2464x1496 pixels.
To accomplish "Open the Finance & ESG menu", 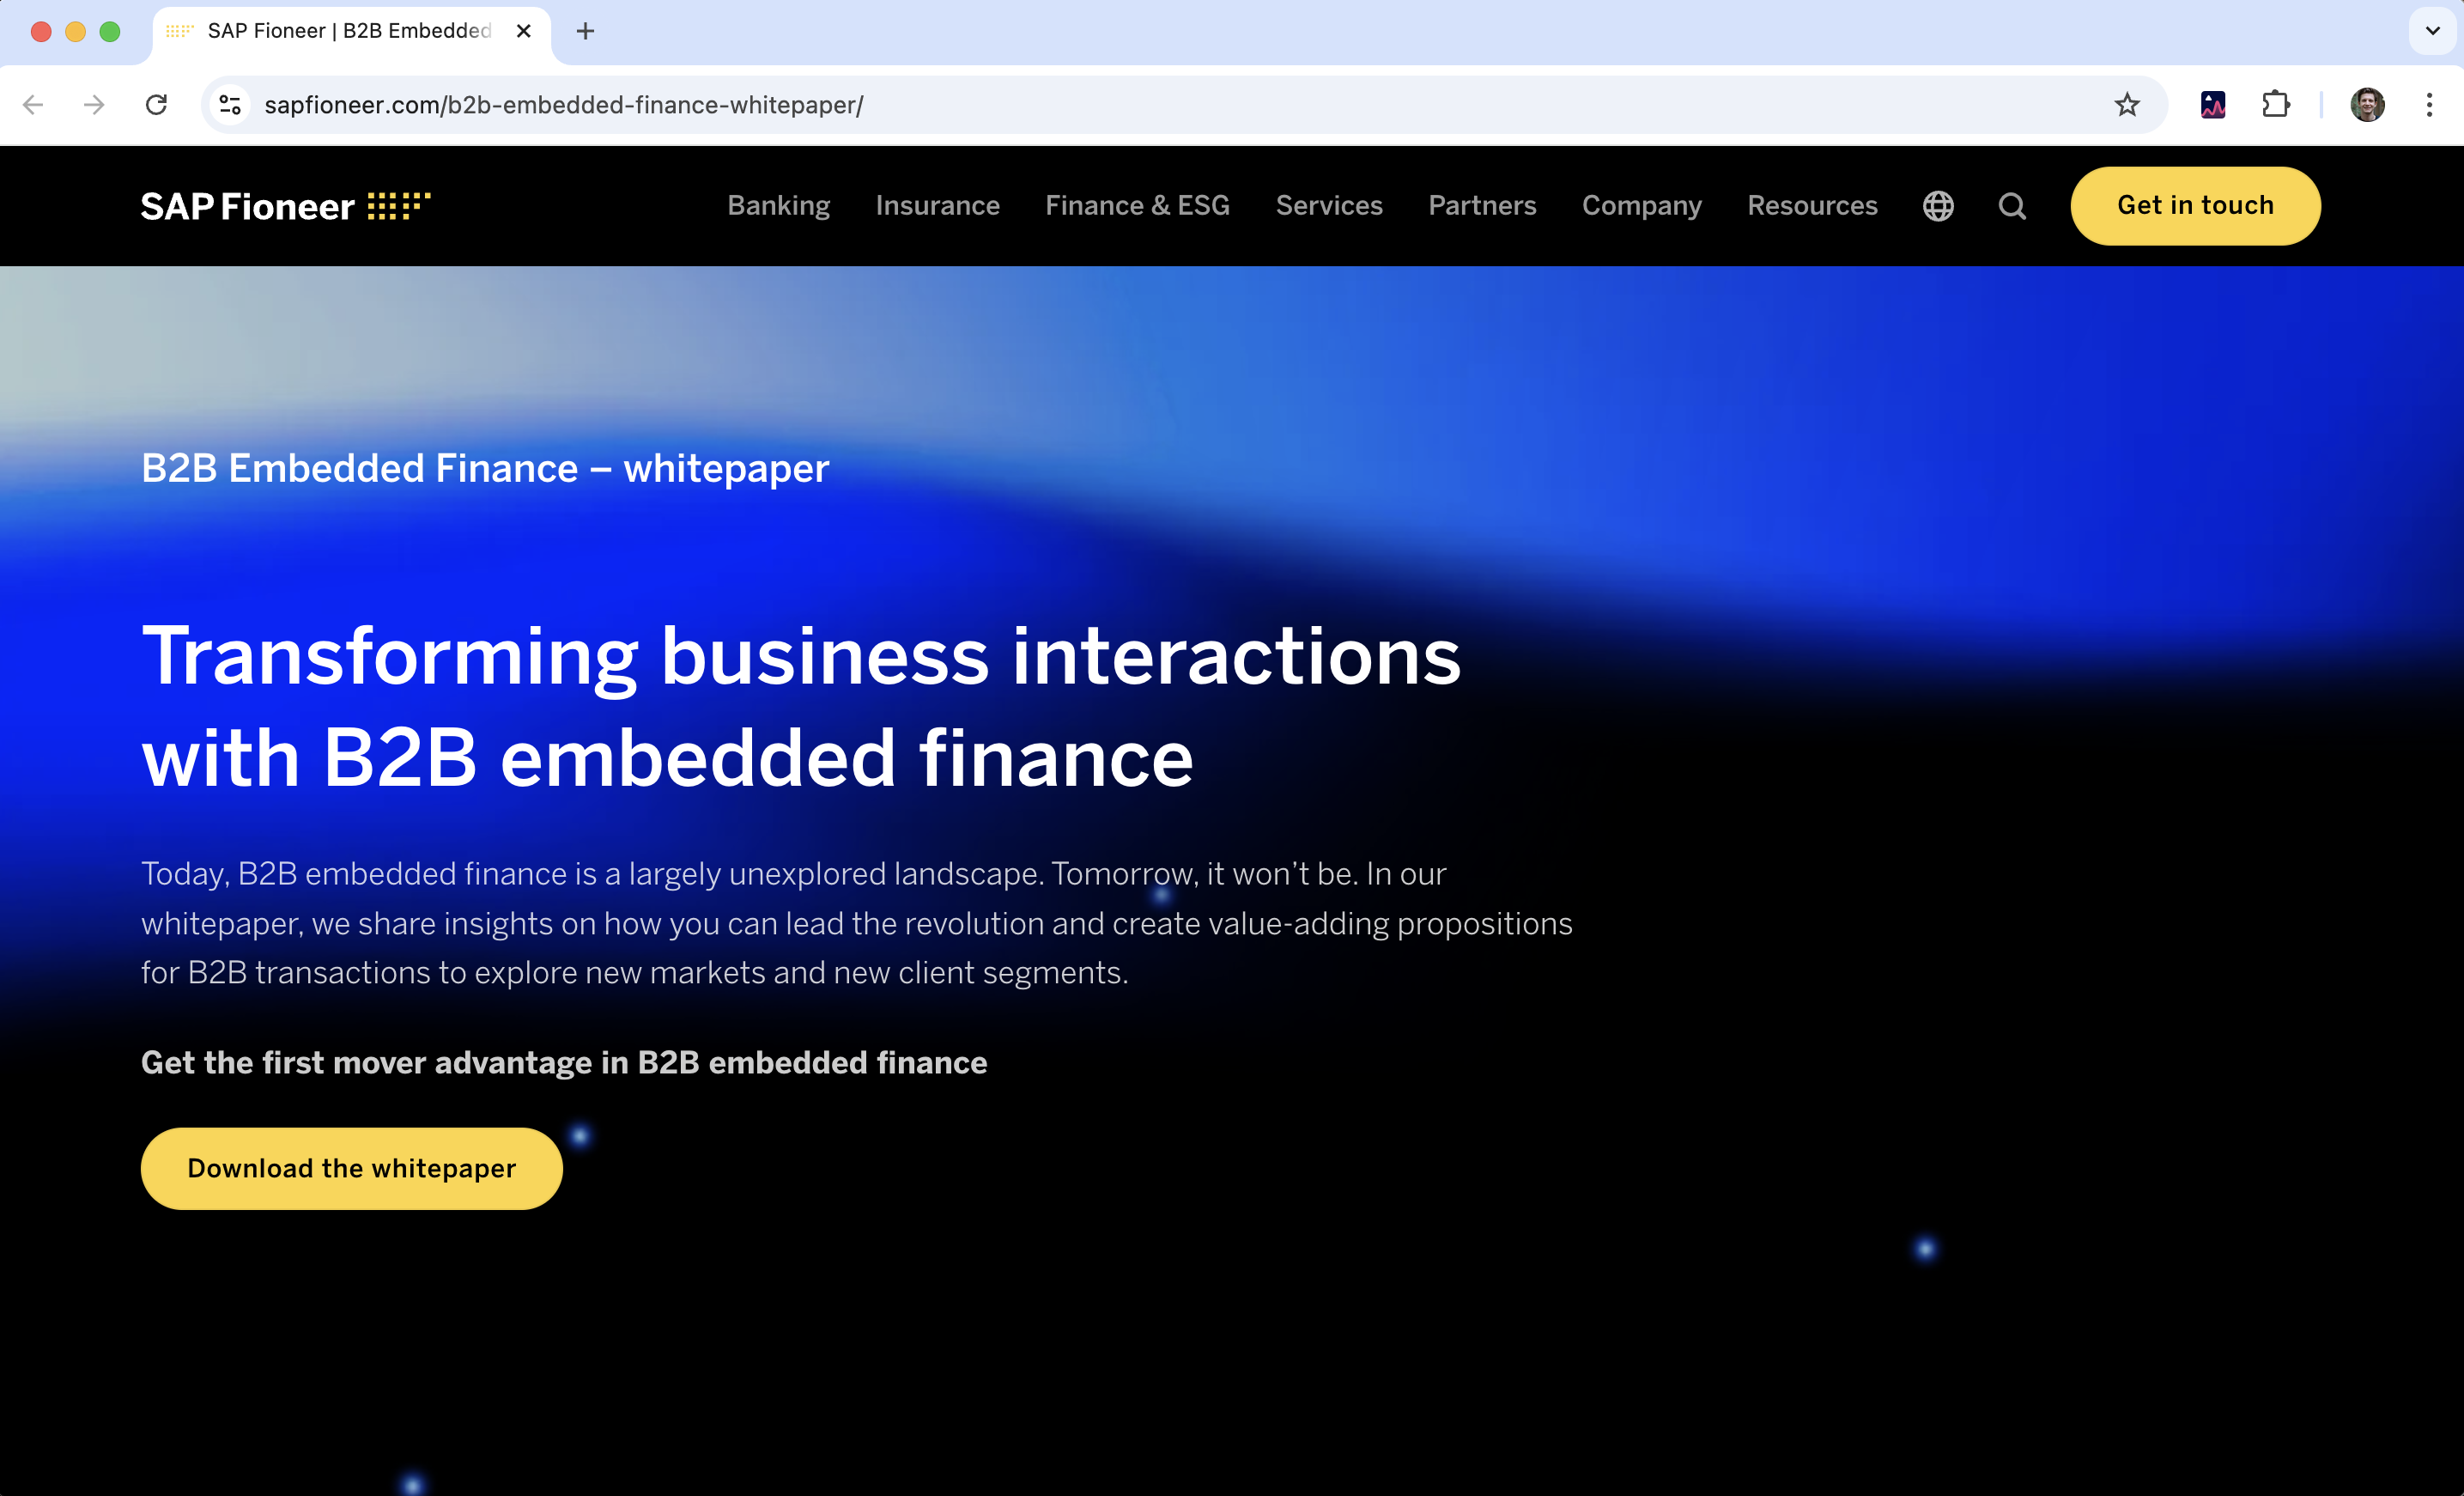I will click(1137, 206).
